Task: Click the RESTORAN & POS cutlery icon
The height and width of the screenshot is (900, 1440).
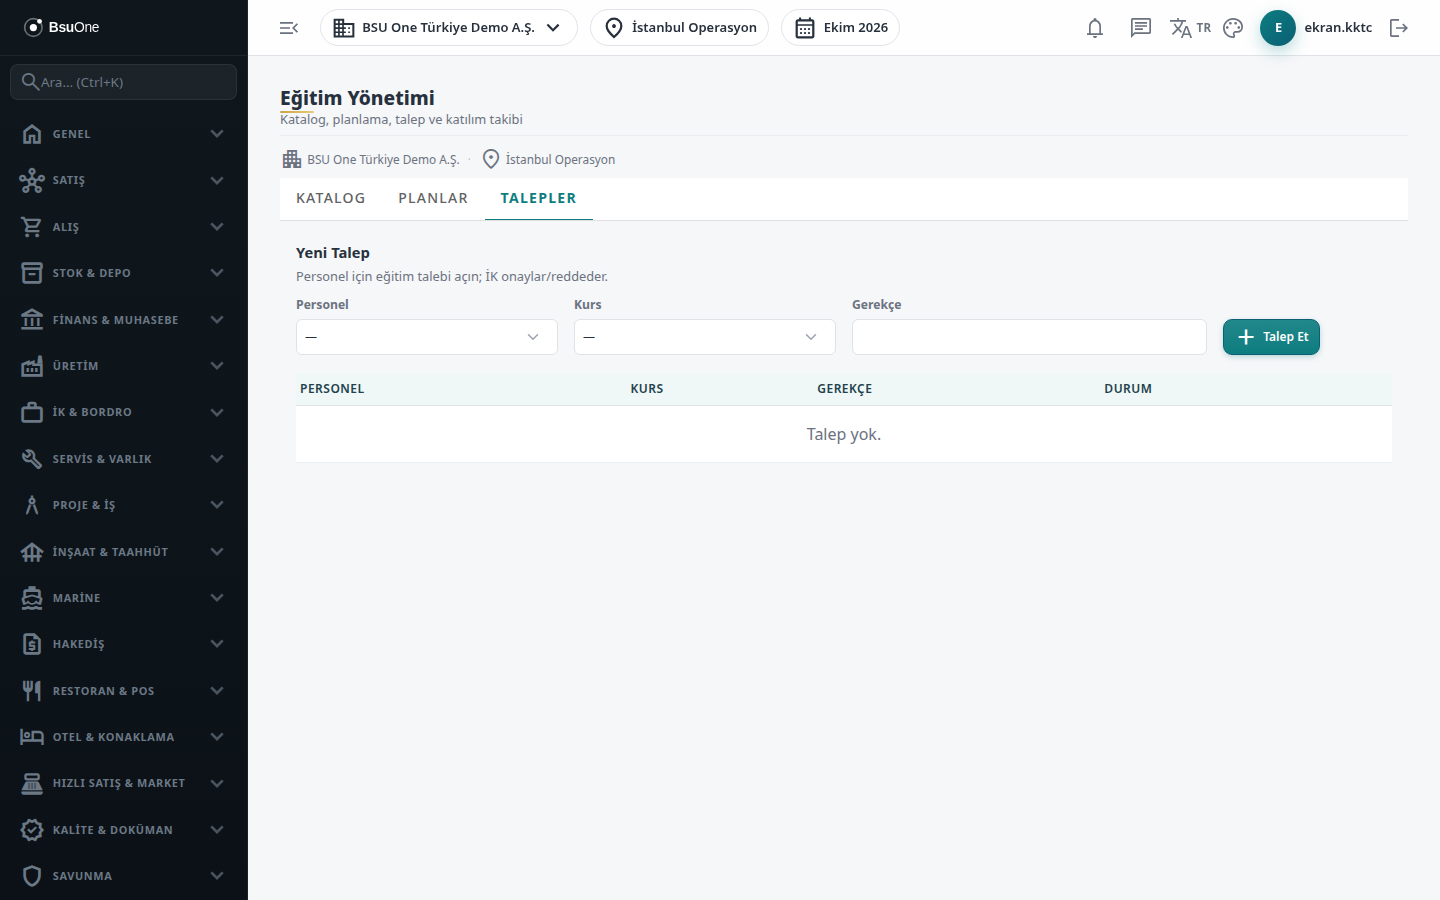Action: point(32,691)
